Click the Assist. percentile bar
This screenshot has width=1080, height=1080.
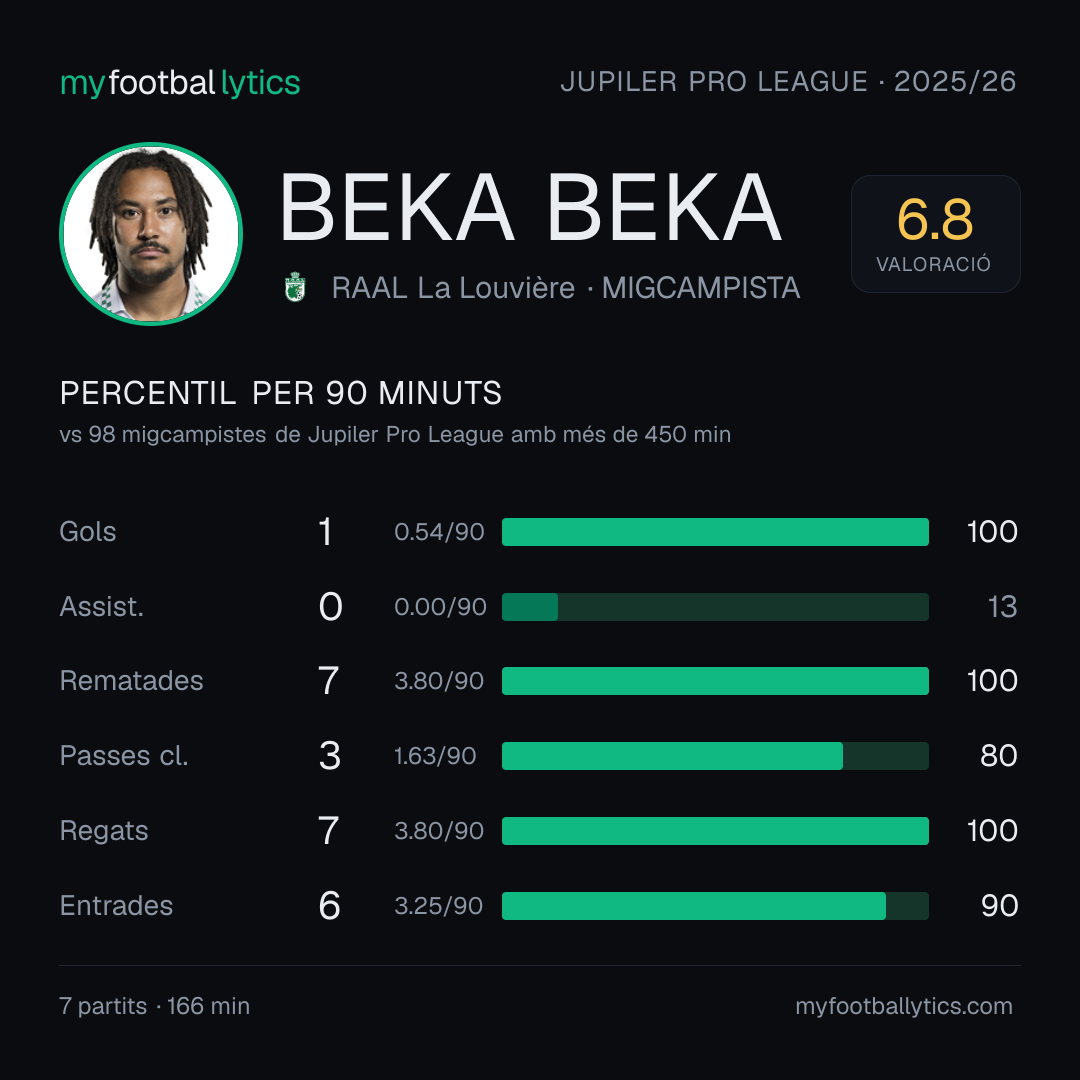pos(715,607)
